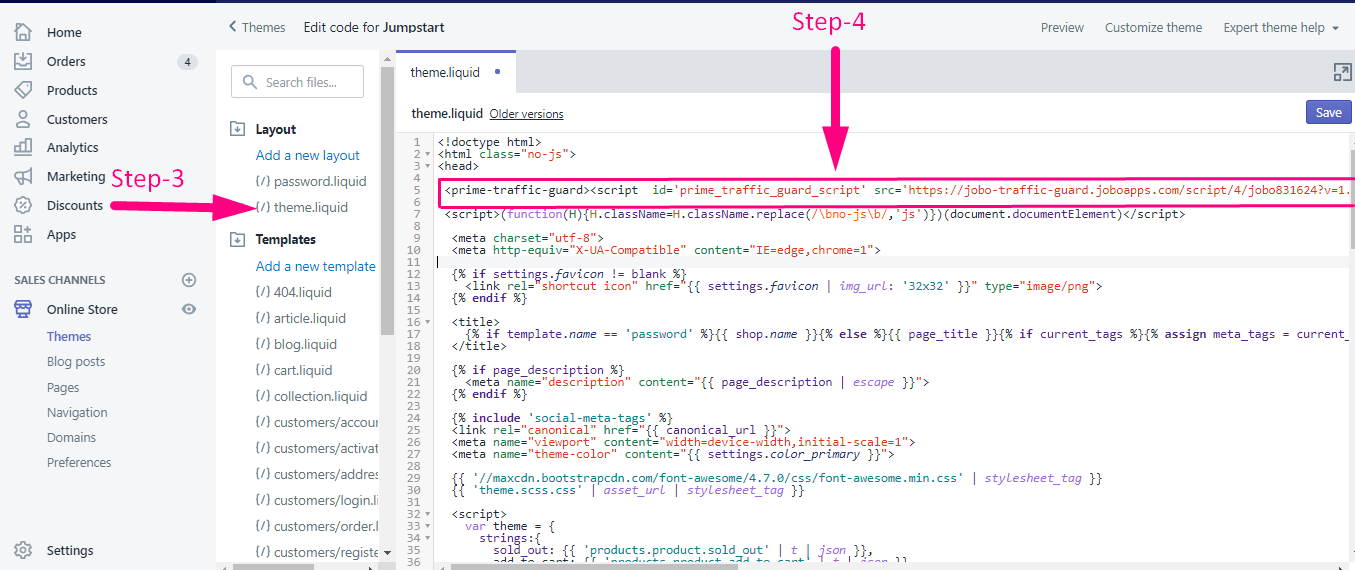Click the Home icon in sidebar
This screenshot has width=1355, height=570.
[23, 32]
